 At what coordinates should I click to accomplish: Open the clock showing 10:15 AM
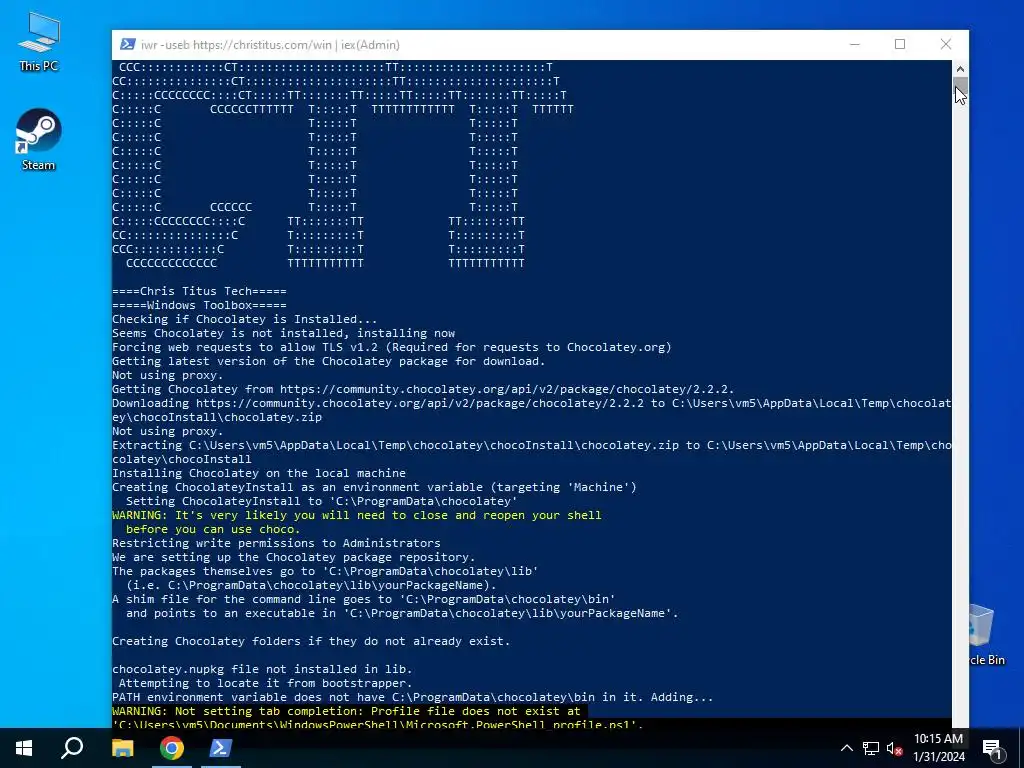point(938,748)
